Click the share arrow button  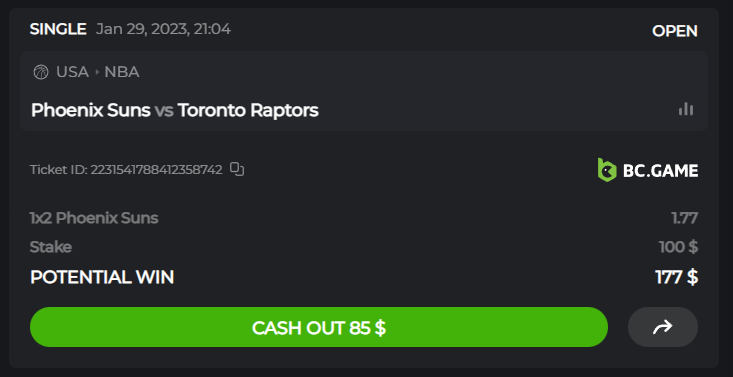point(662,327)
